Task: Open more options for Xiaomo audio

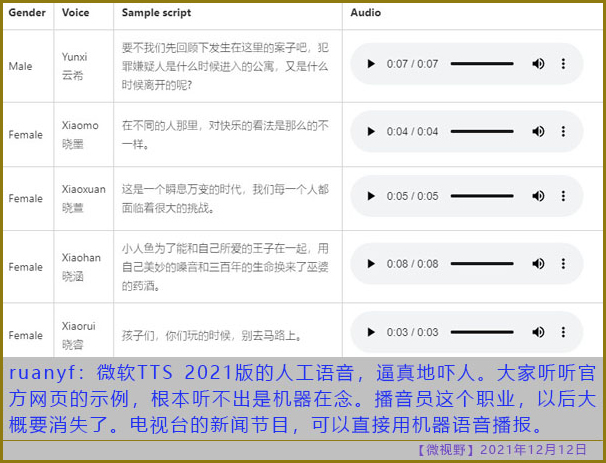Action: [563, 131]
